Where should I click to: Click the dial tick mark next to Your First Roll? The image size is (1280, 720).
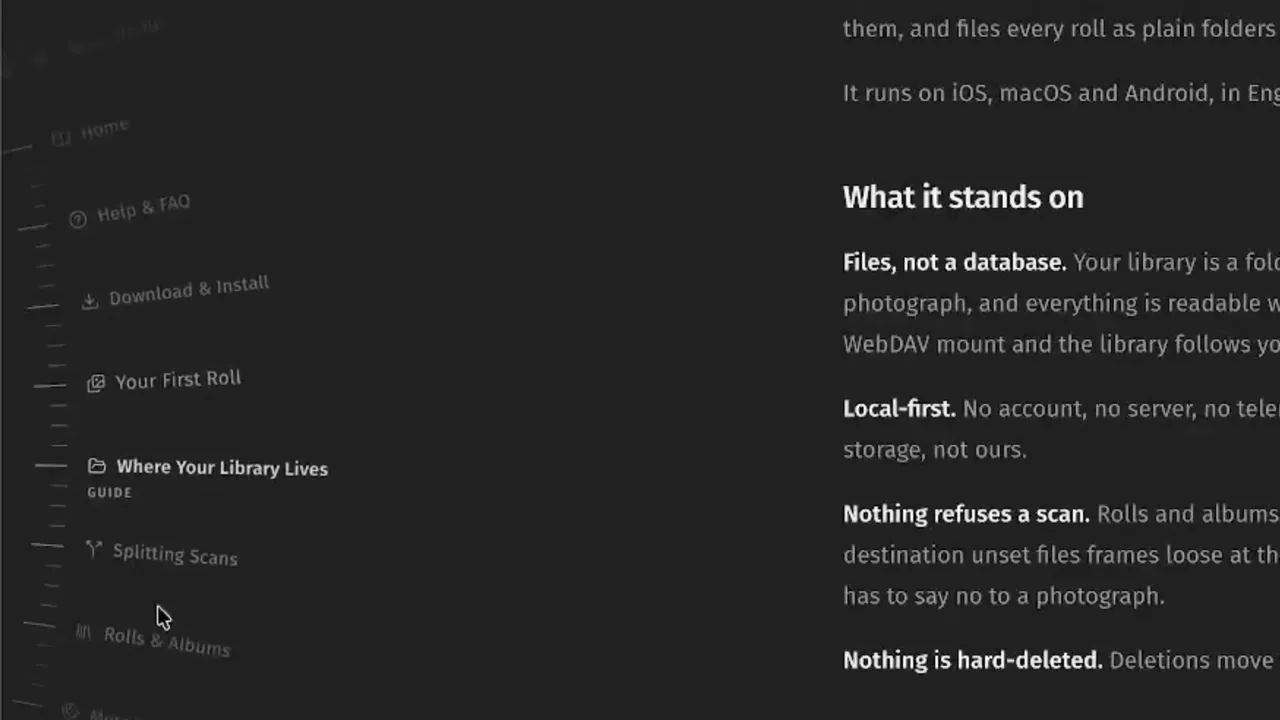pyautogui.click(x=50, y=385)
